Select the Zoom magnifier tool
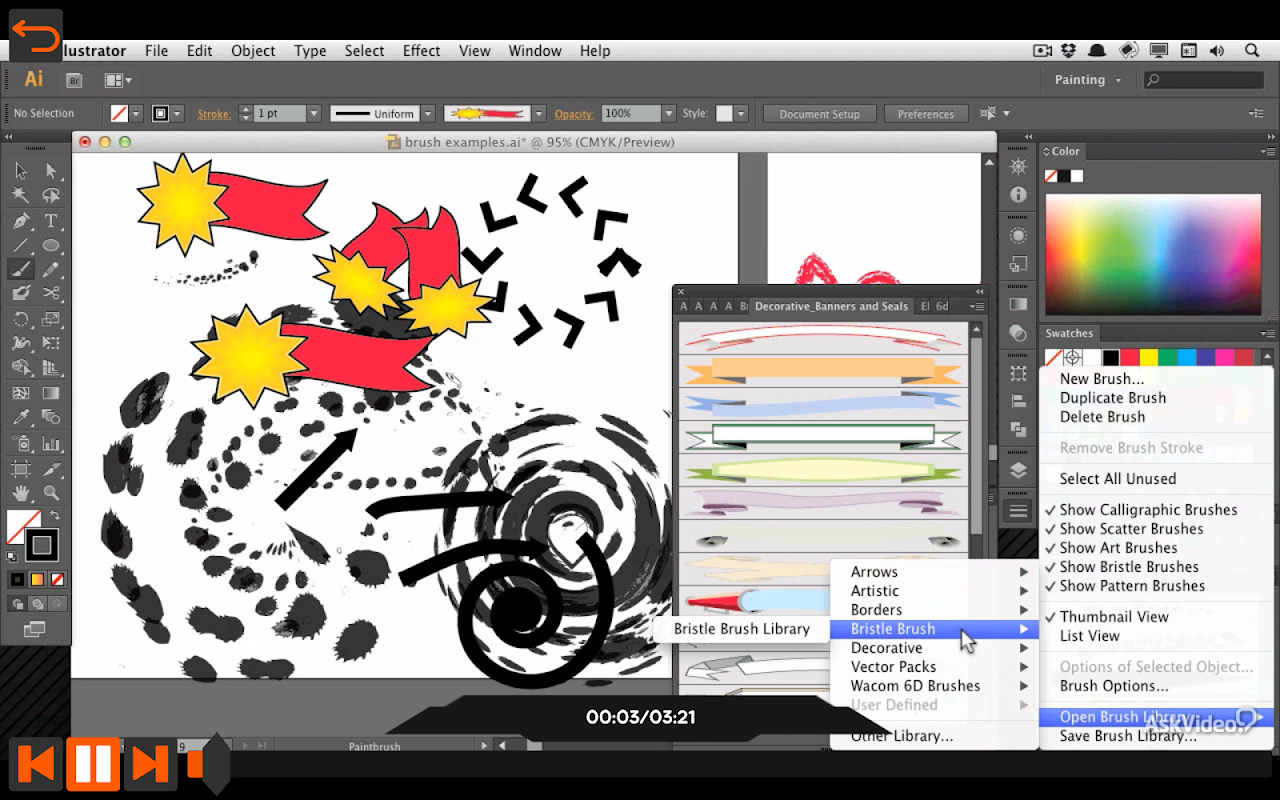Viewport: 1280px width, 800px height. [x=51, y=493]
